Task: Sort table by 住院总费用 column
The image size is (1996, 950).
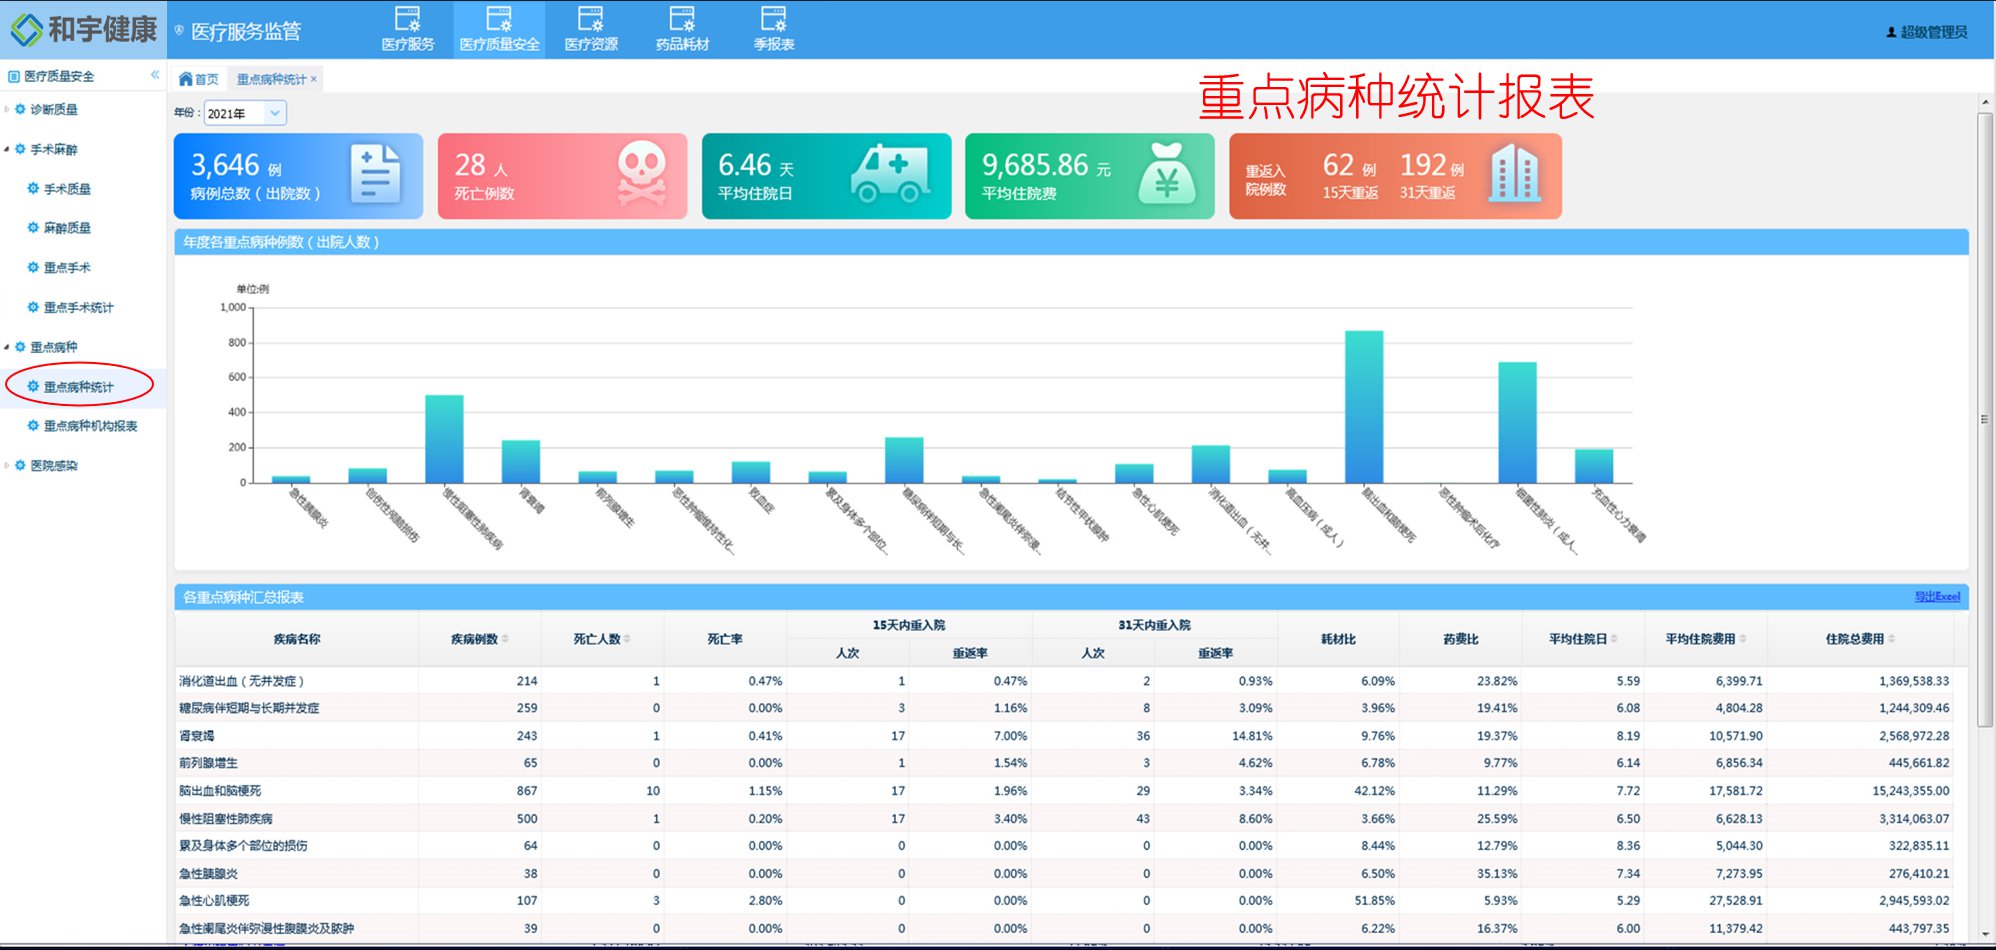Action: (x=1891, y=639)
